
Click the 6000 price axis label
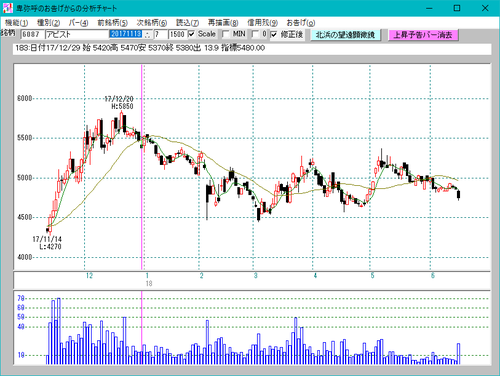tap(24, 98)
